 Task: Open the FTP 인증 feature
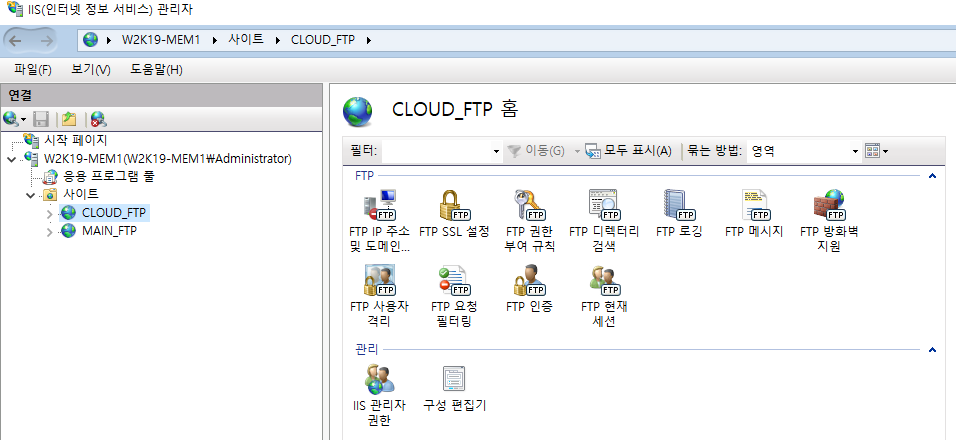(x=530, y=289)
